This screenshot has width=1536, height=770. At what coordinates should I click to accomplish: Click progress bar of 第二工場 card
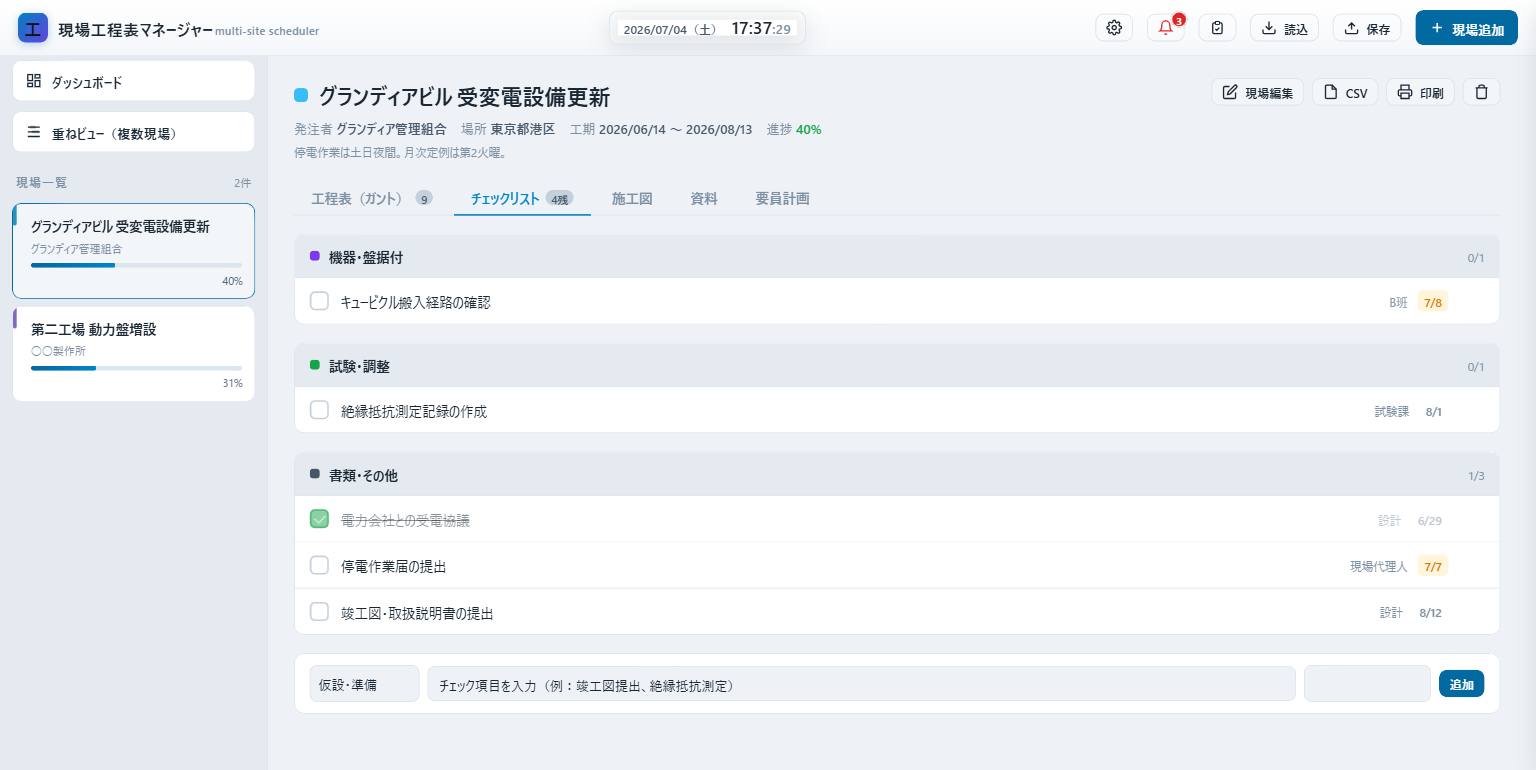click(x=136, y=368)
